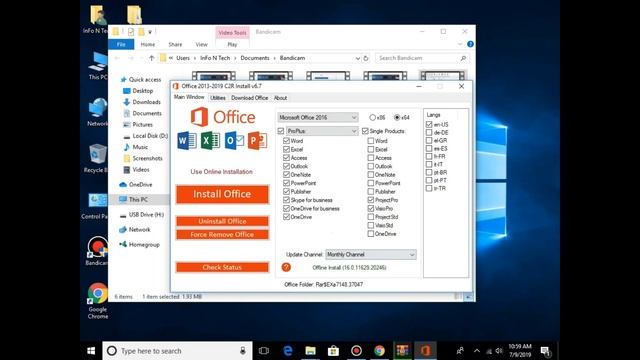Image resolution: width=640 pixels, height=360 pixels.
Task: Uncheck Skype for business
Action: [x=286, y=200]
